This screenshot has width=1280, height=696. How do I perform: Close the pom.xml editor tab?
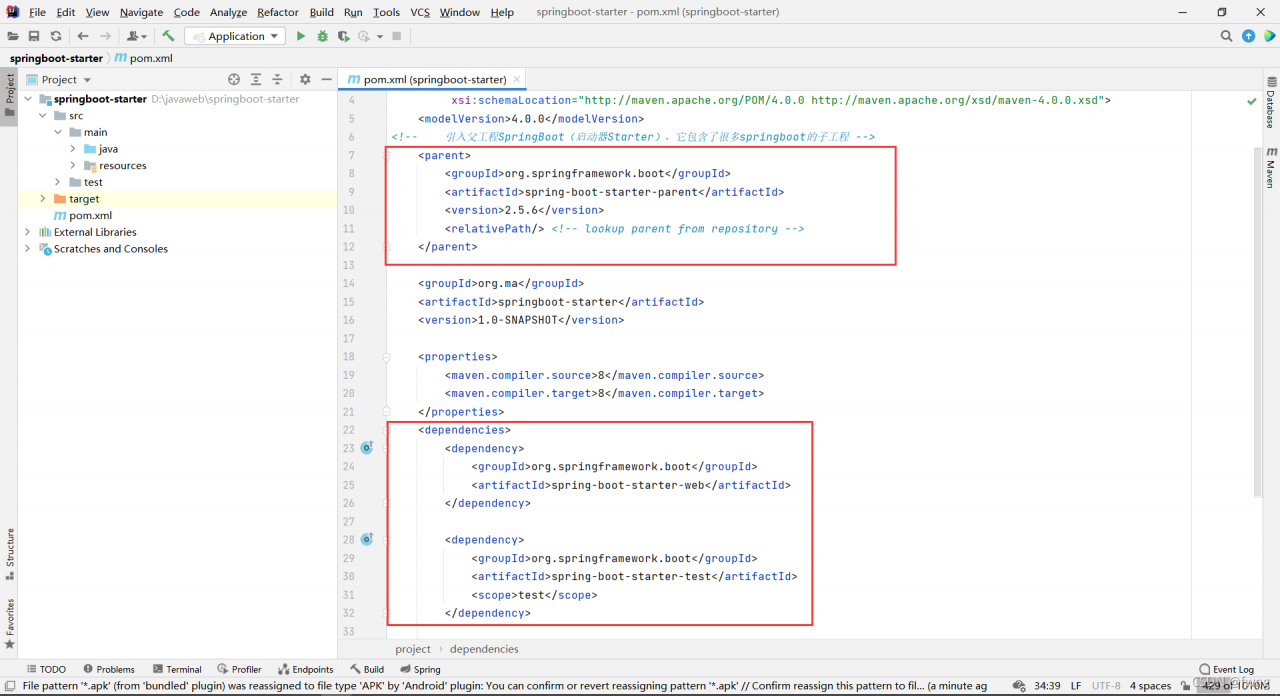coord(516,80)
